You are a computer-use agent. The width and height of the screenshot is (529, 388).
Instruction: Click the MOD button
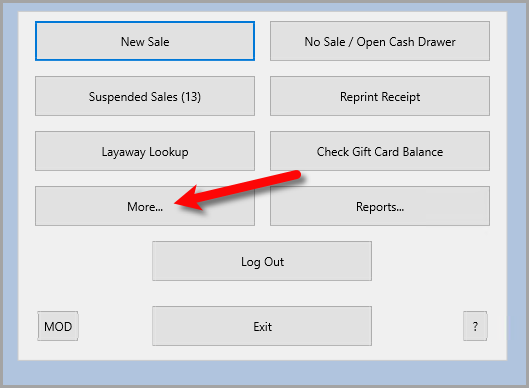pos(58,326)
